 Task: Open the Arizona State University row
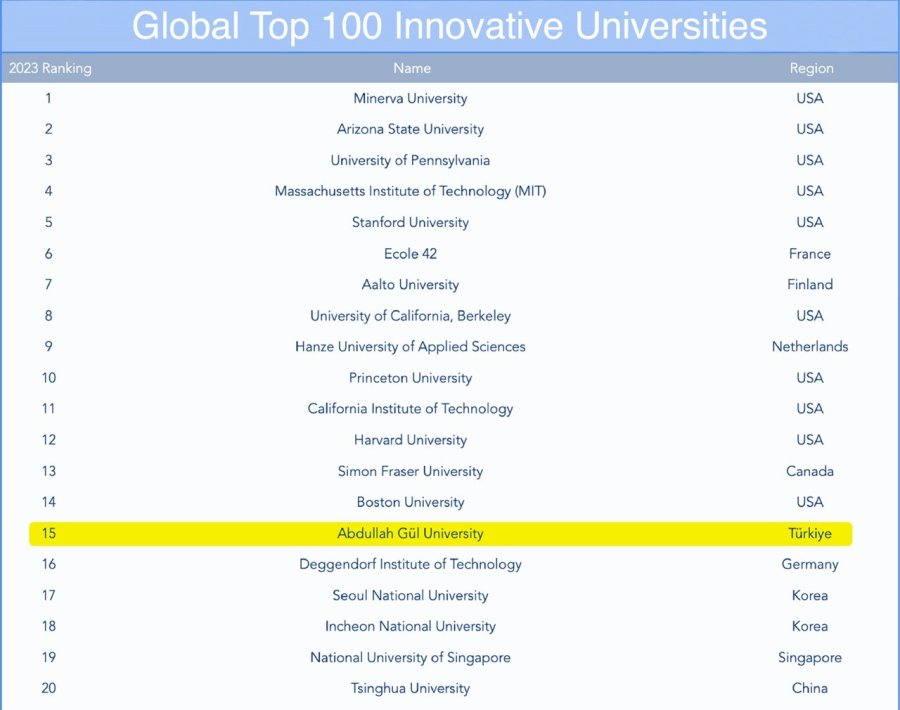coord(410,129)
